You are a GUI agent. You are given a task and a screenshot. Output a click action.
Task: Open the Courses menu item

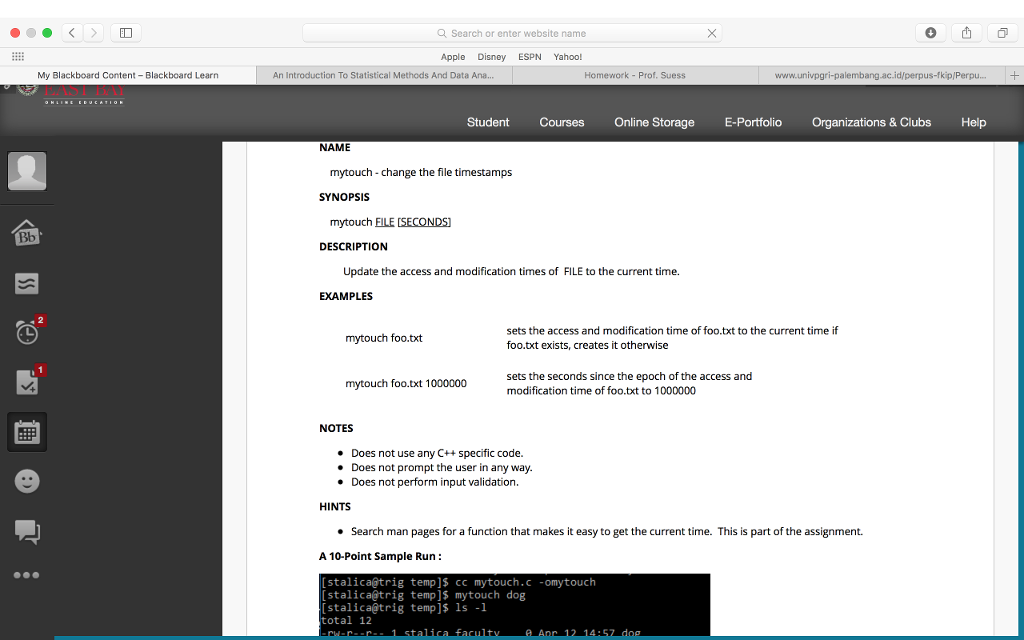(561, 122)
